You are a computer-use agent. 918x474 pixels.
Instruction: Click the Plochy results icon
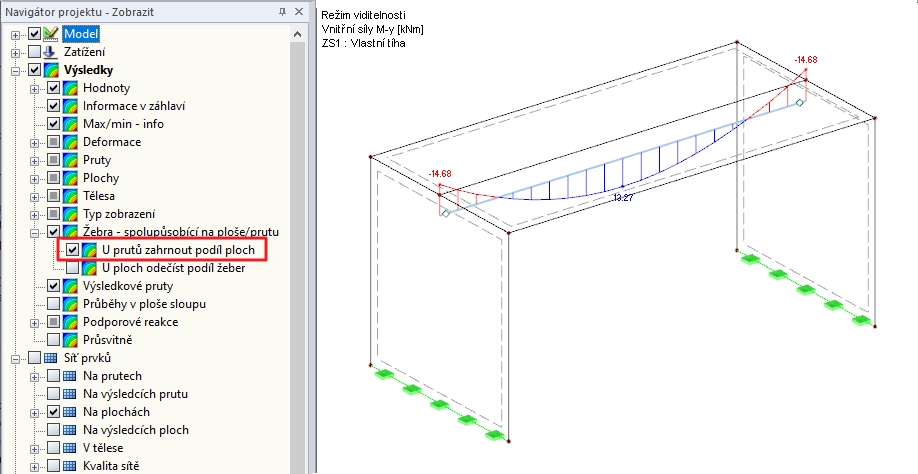coord(70,178)
